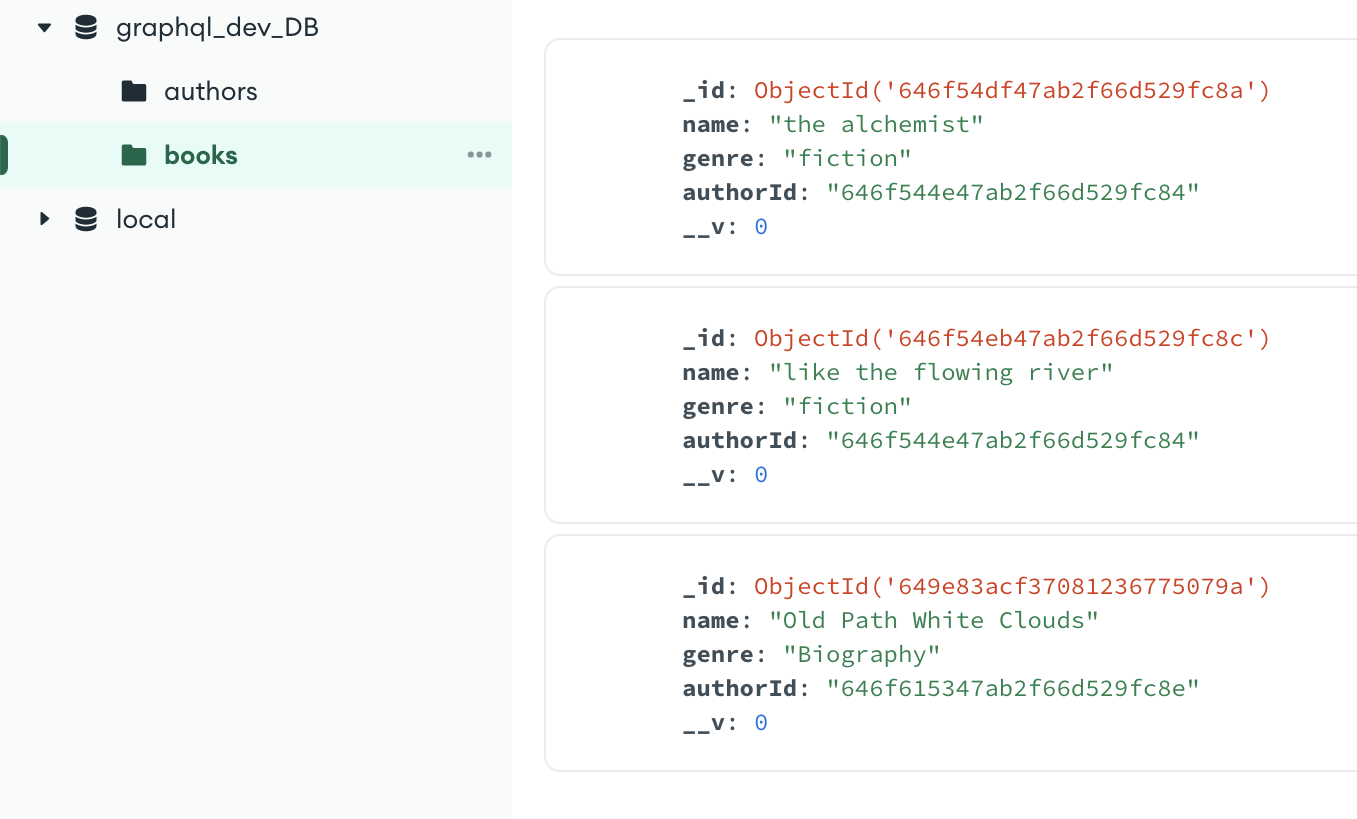Click __v value in Old Path document
The image size is (1357, 819).
pyautogui.click(x=761, y=723)
